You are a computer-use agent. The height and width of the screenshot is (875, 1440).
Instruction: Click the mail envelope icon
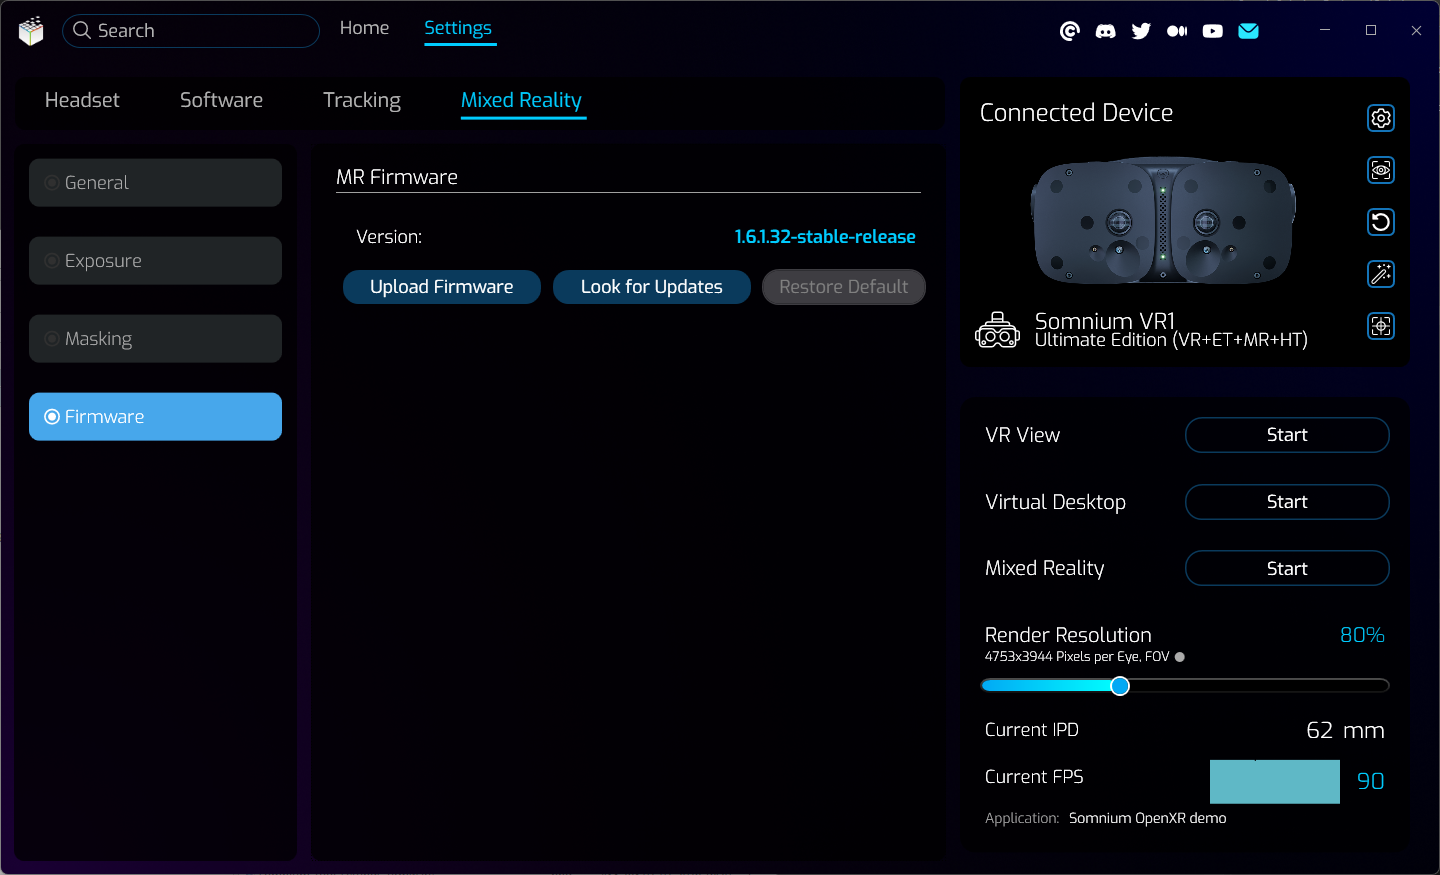(1248, 31)
